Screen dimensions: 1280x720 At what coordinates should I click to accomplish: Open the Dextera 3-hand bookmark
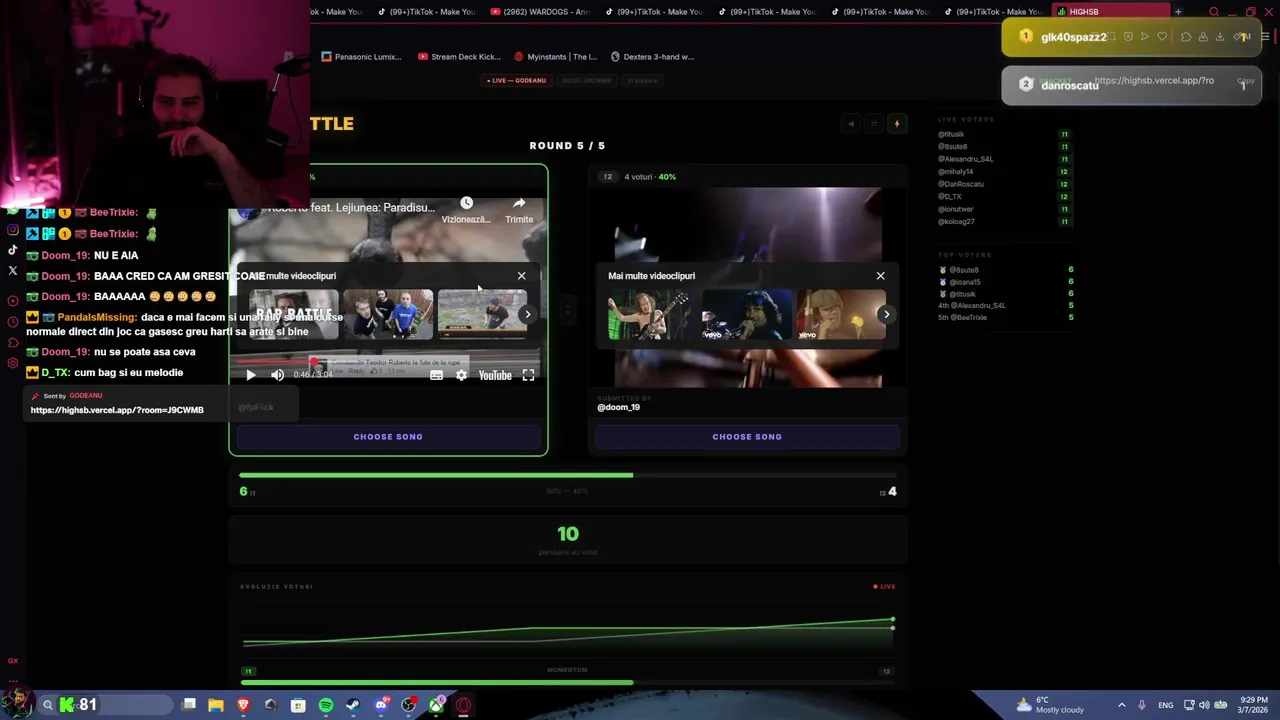652,57
